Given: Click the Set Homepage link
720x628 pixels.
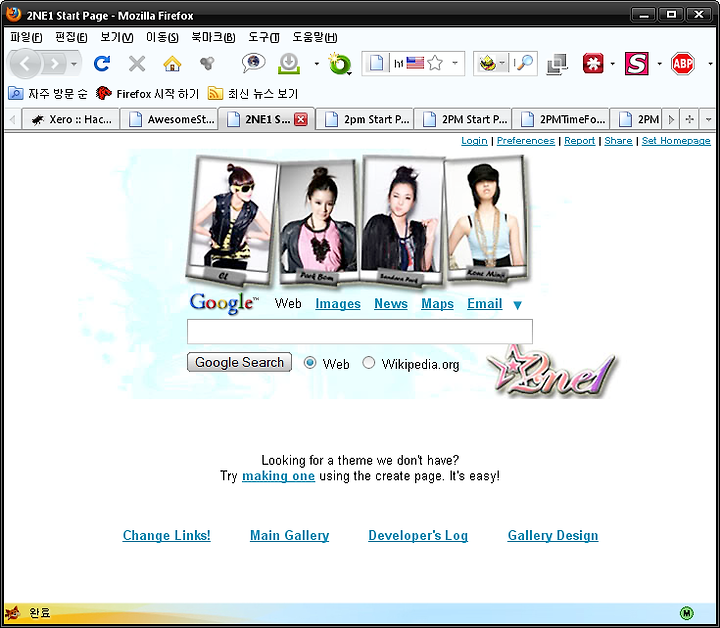Looking at the screenshot, I should click(676, 141).
